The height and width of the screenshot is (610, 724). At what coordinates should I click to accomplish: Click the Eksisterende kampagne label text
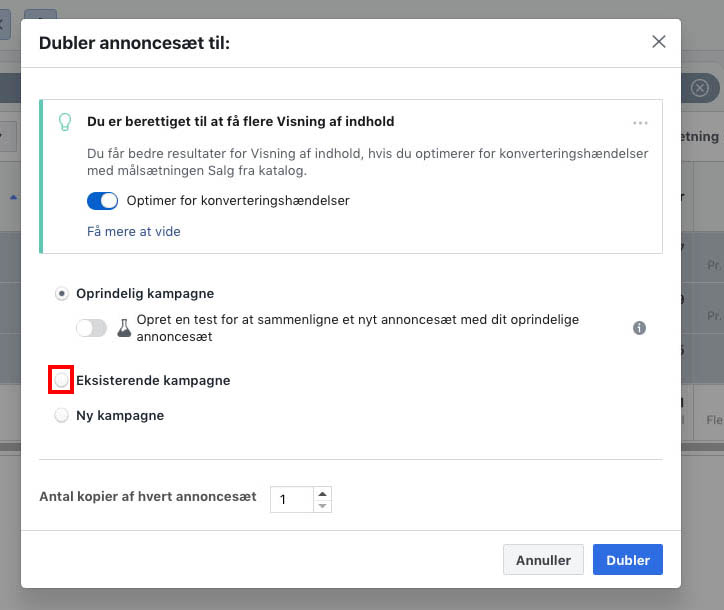point(153,381)
